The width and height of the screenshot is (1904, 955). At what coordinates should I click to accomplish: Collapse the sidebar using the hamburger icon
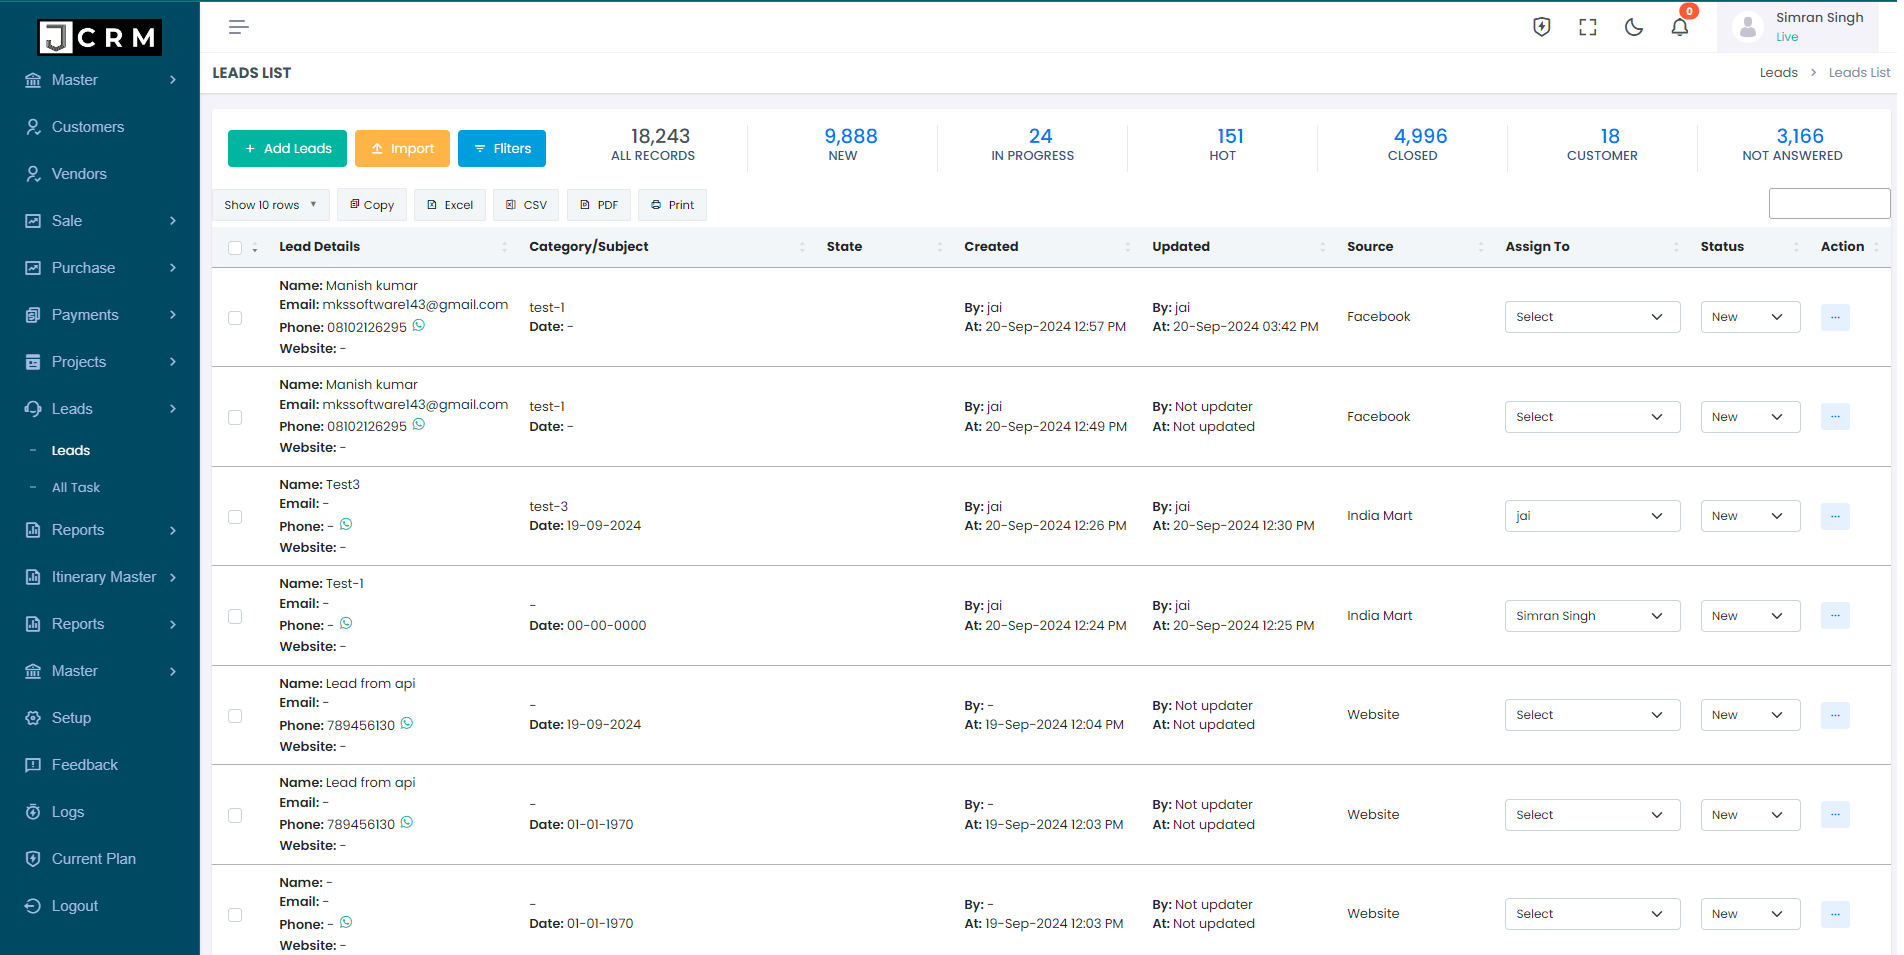[x=238, y=26]
